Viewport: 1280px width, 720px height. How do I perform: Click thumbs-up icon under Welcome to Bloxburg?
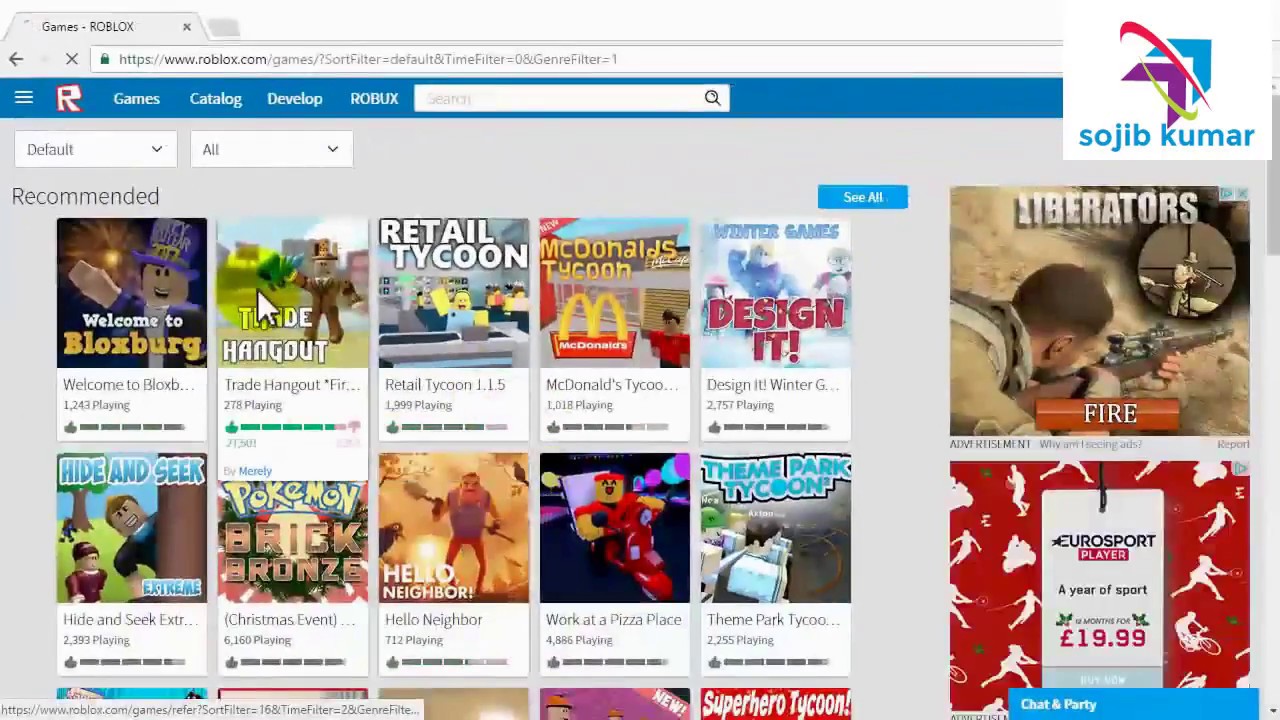pos(70,427)
